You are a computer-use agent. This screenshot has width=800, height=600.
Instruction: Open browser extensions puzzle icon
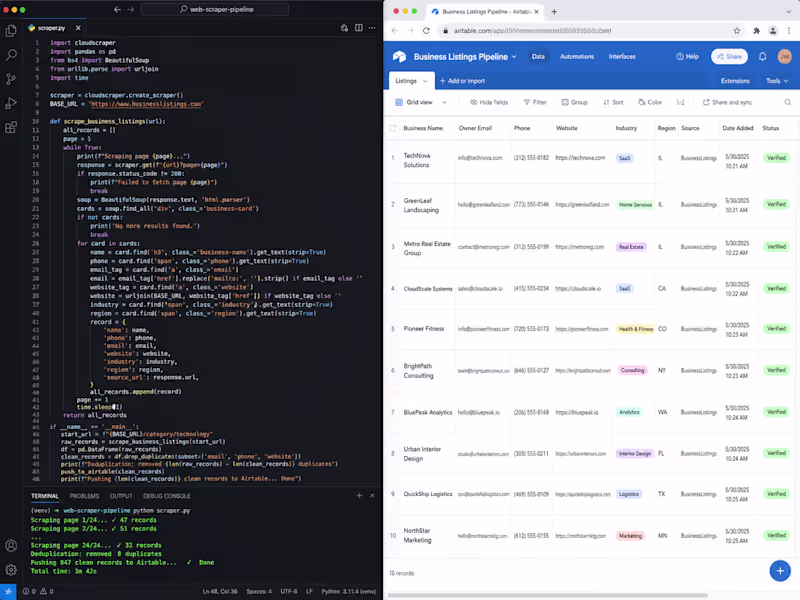[756, 31]
